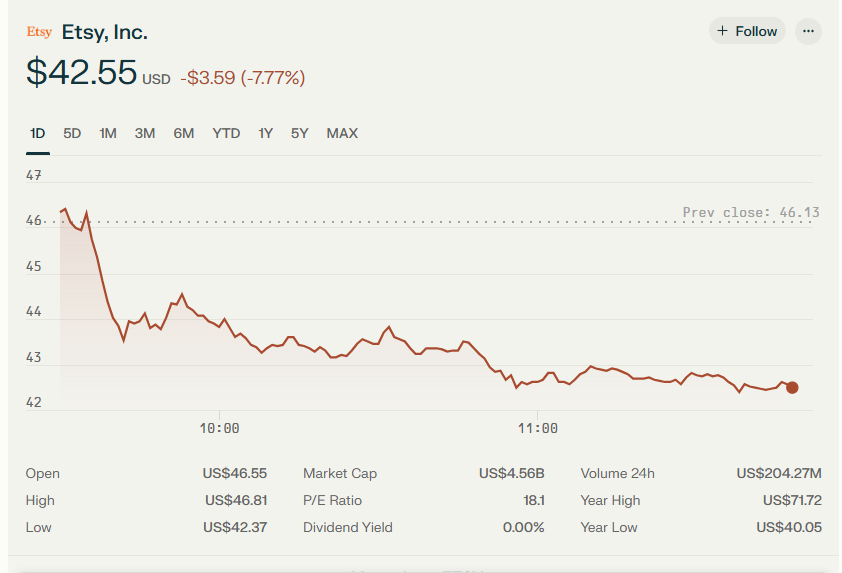Click the Volume 24h label
Screen dimensions: 842x573
[x=618, y=473]
